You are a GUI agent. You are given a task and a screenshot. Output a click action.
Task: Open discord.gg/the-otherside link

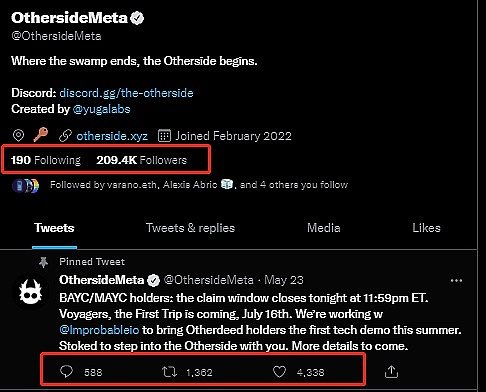(126, 93)
